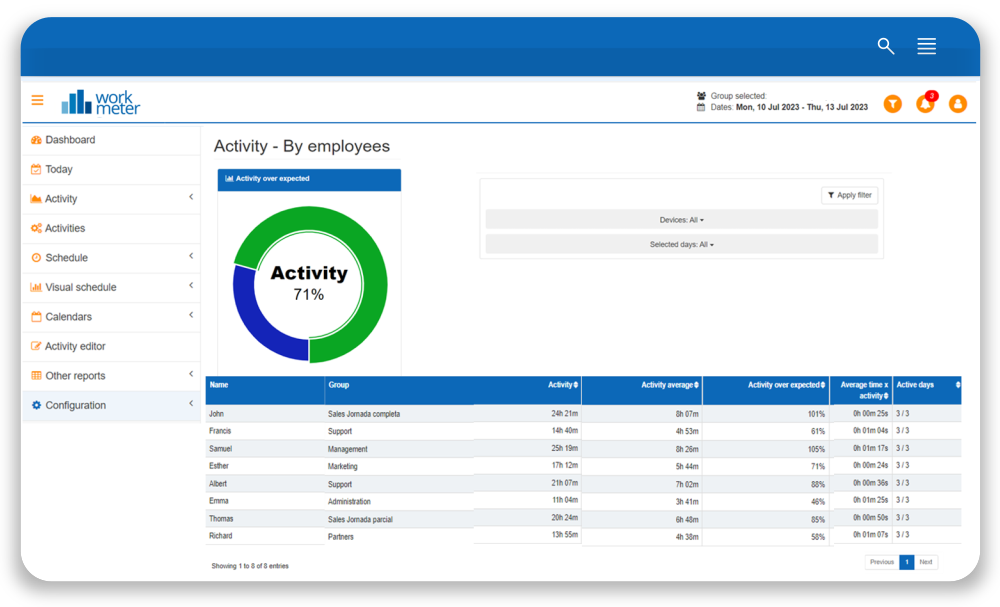Click the orange filter funnel icon
This screenshot has width=1000, height=607.
tap(892, 103)
